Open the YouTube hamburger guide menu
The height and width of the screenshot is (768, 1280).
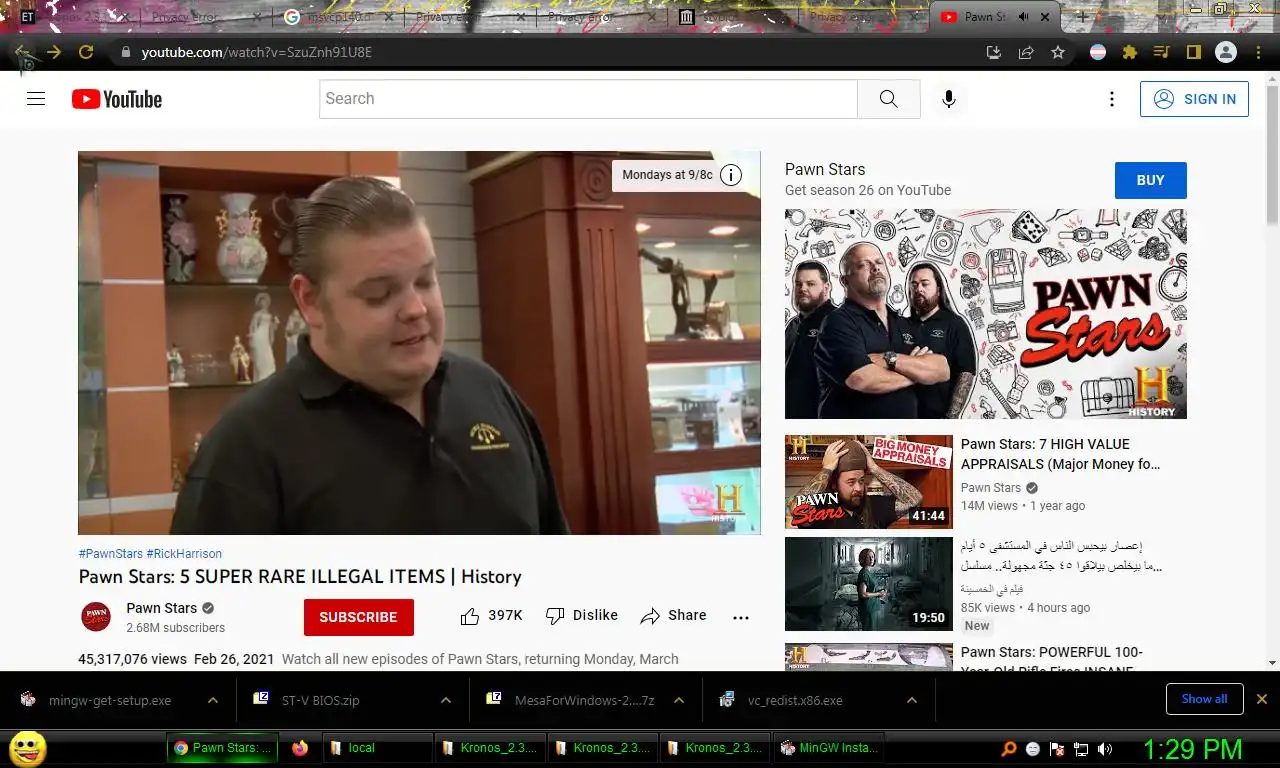coord(36,99)
